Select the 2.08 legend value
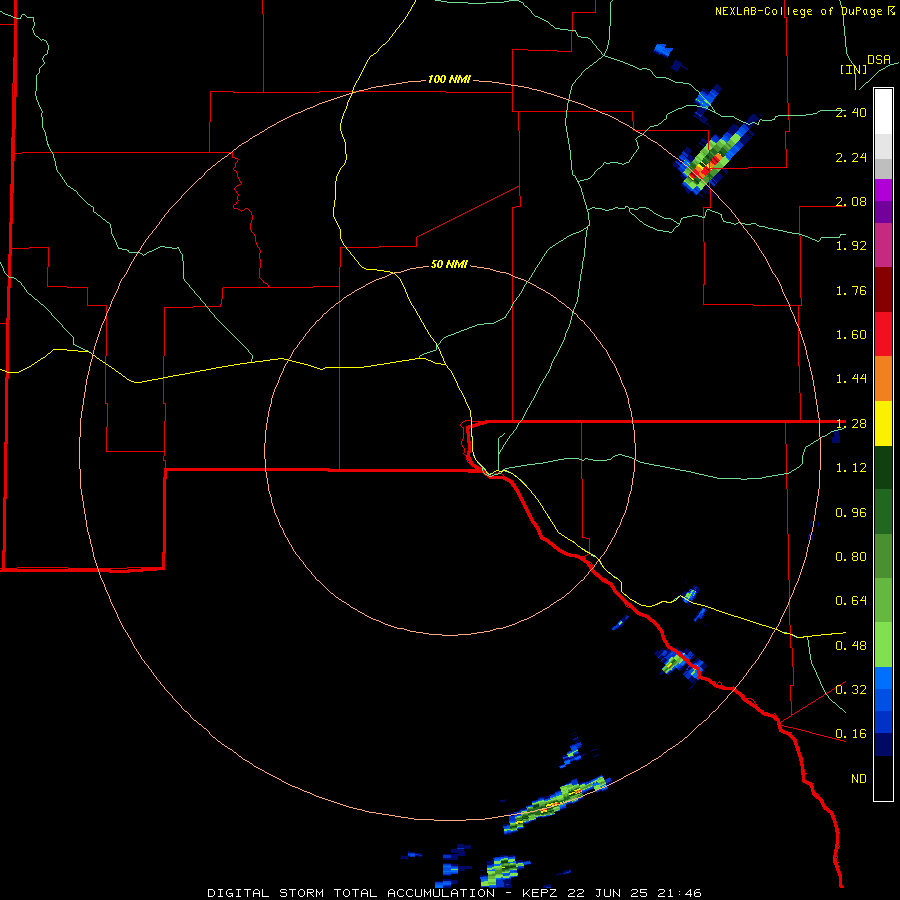 coord(851,201)
